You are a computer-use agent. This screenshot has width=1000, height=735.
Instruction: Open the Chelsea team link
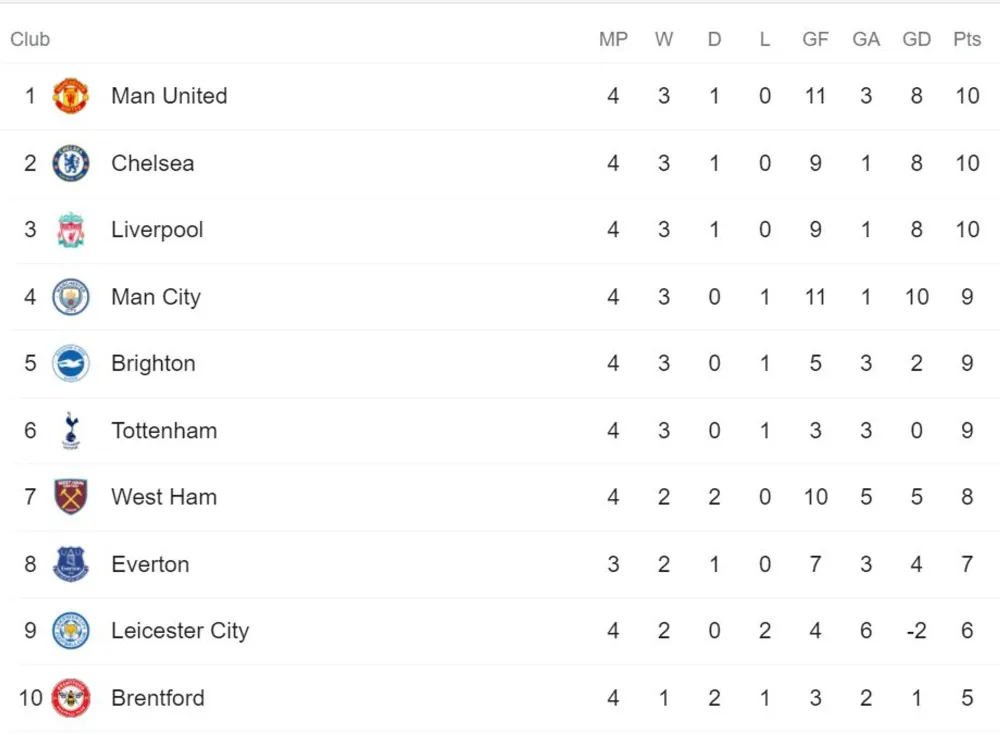152,163
